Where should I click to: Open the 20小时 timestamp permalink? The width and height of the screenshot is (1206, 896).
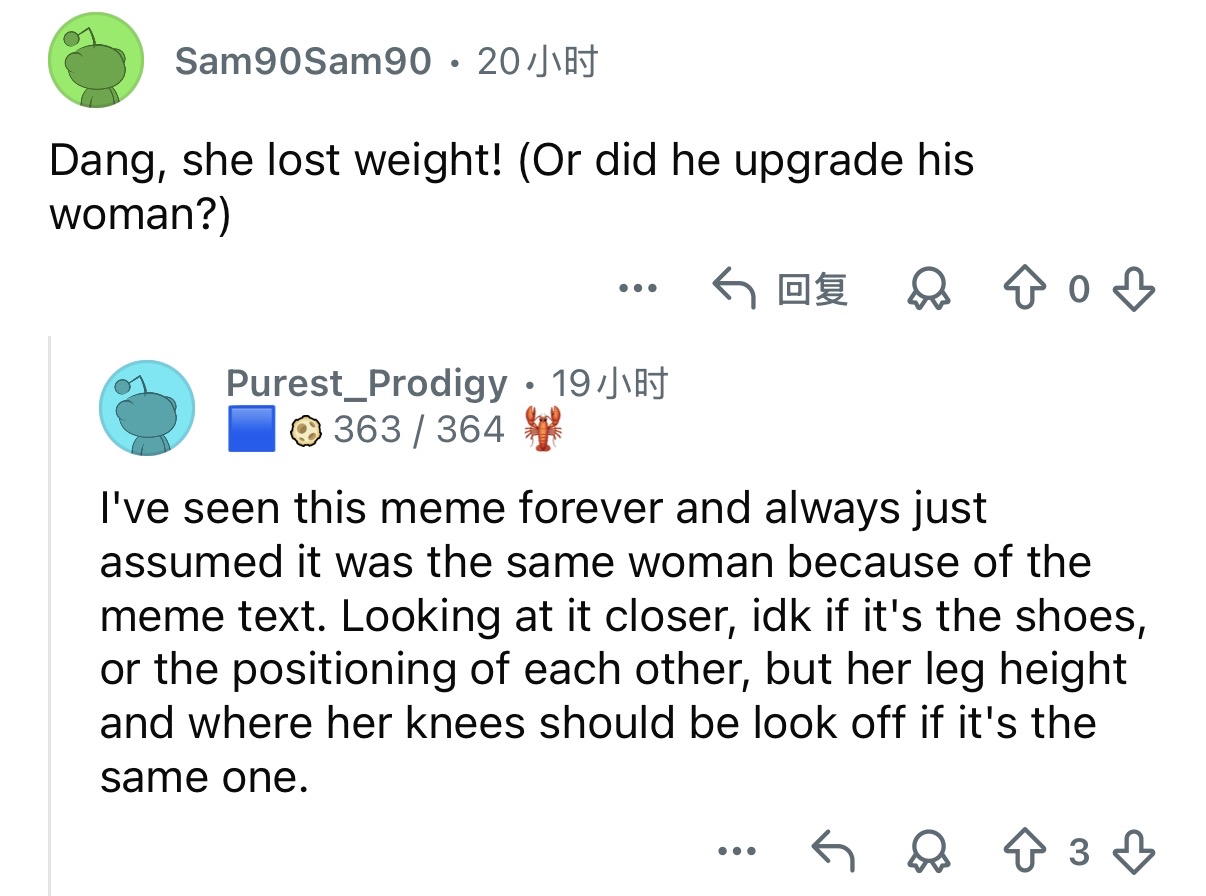pos(537,62)
